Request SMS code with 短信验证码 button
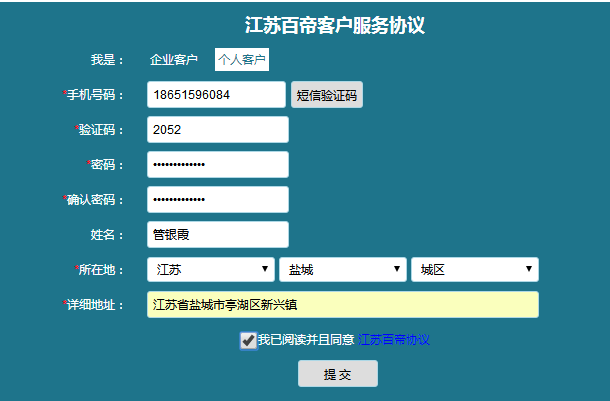The height and width of the screenshot is (401, 610). coord(327,95)
